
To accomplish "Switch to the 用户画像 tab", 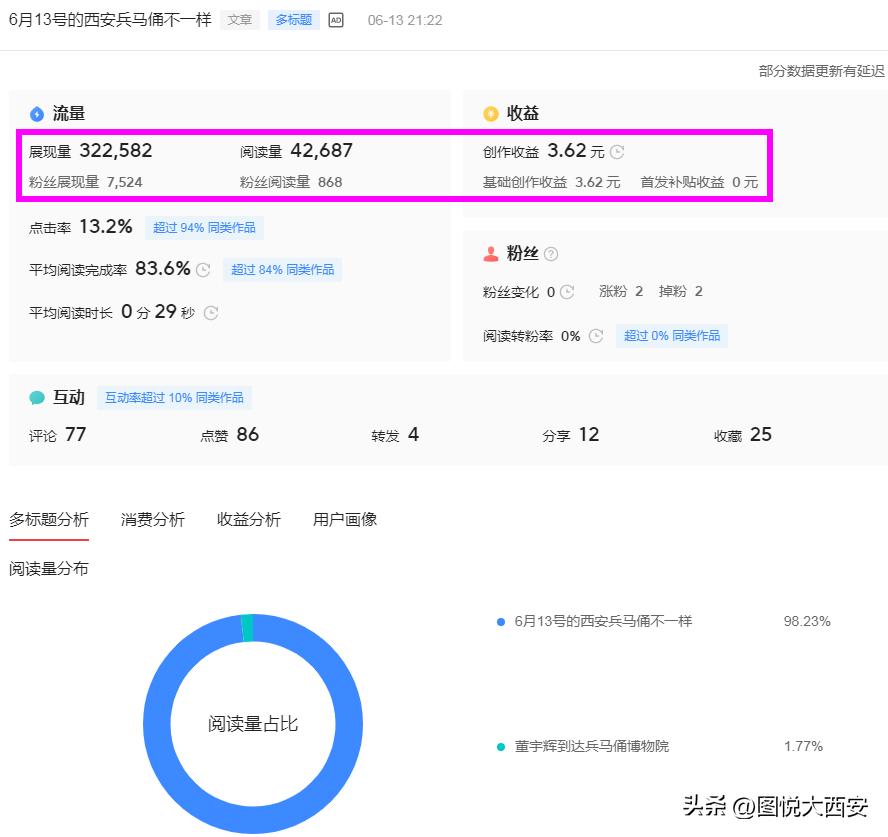I will [x=347, y=519].
